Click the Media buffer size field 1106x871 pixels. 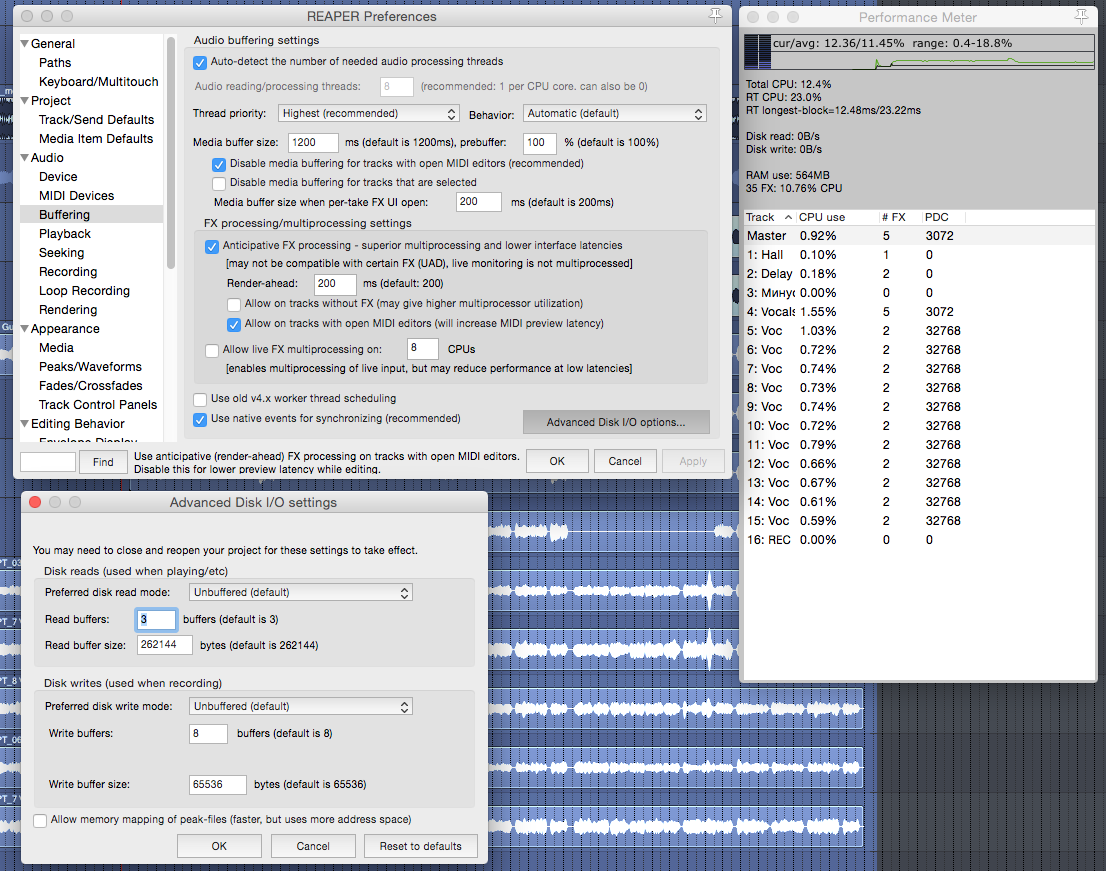click(x=313, y=143)
